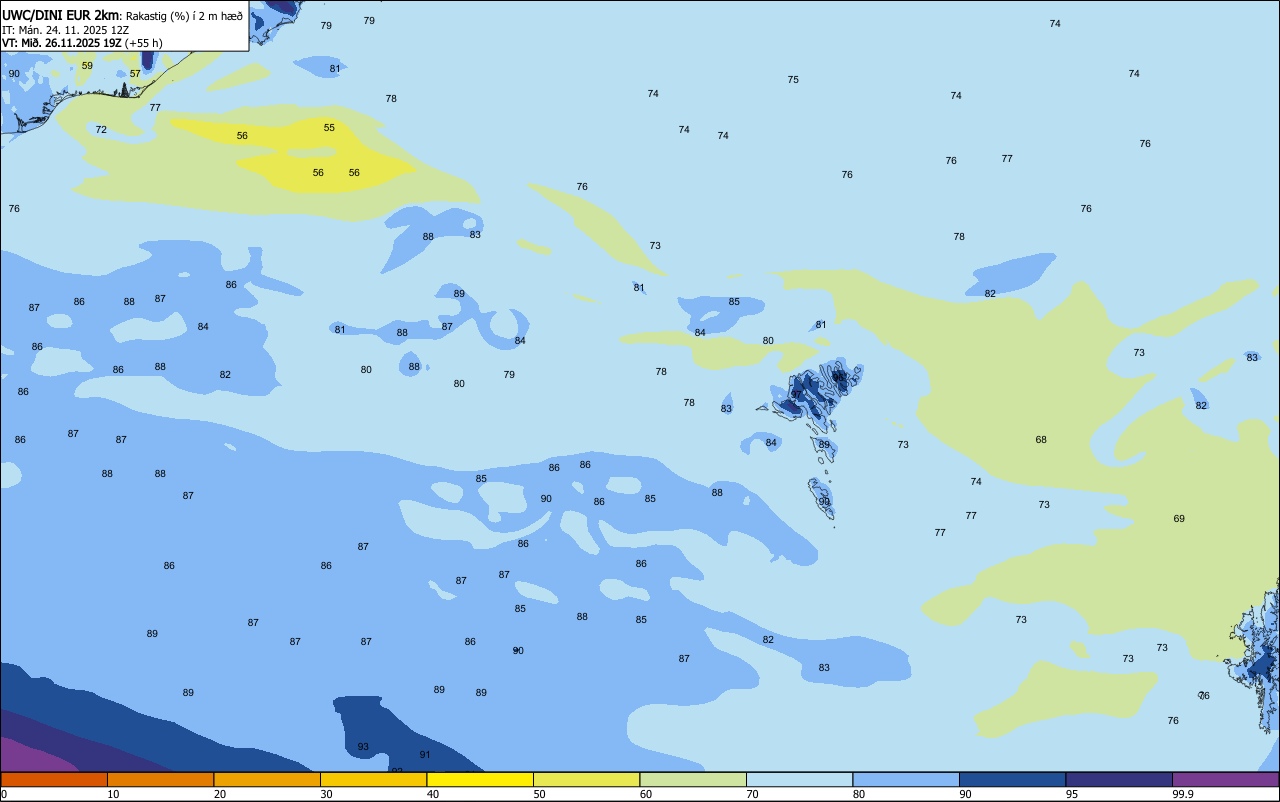Select the medium blue 80–90 legend segment
Image resolution: width=1280 pixels, height=802 pixels.
(x=906, y=780)
